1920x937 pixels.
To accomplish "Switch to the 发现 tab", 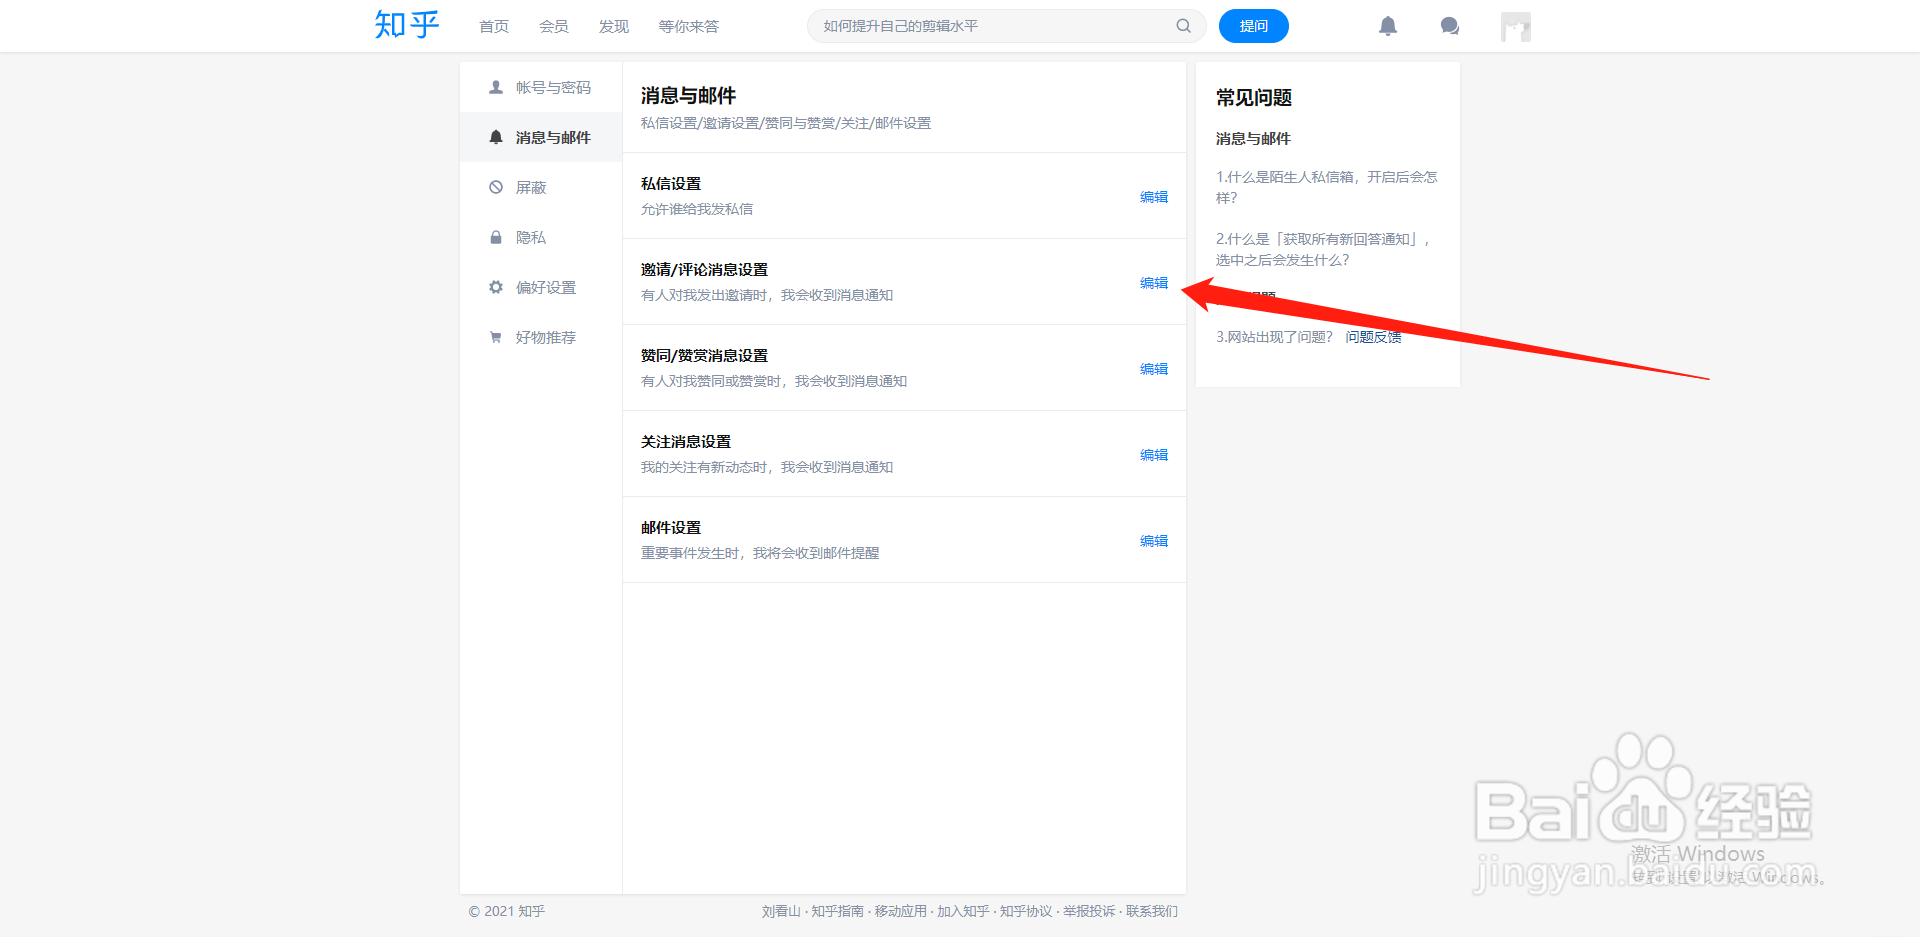I will coord(613,26).
